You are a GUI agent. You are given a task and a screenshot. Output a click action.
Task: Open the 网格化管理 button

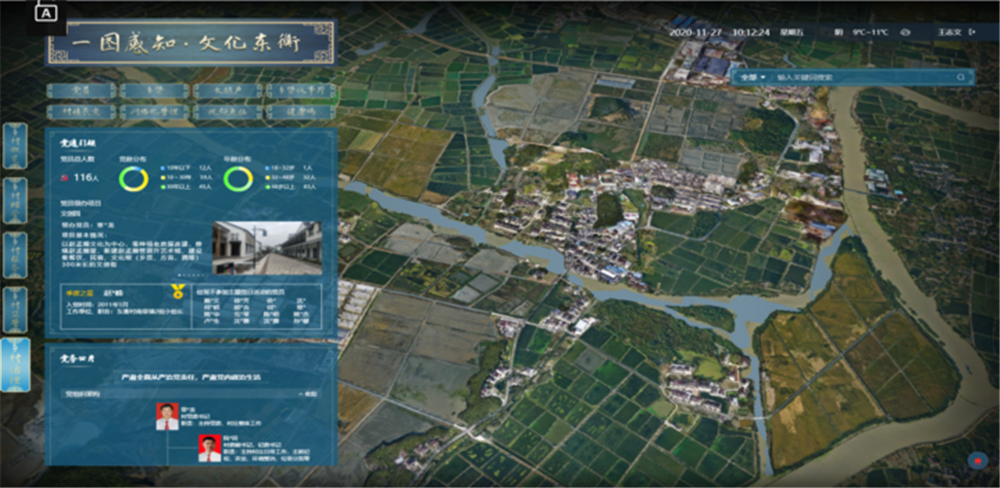pyautogui.click(x=154, y=112)
